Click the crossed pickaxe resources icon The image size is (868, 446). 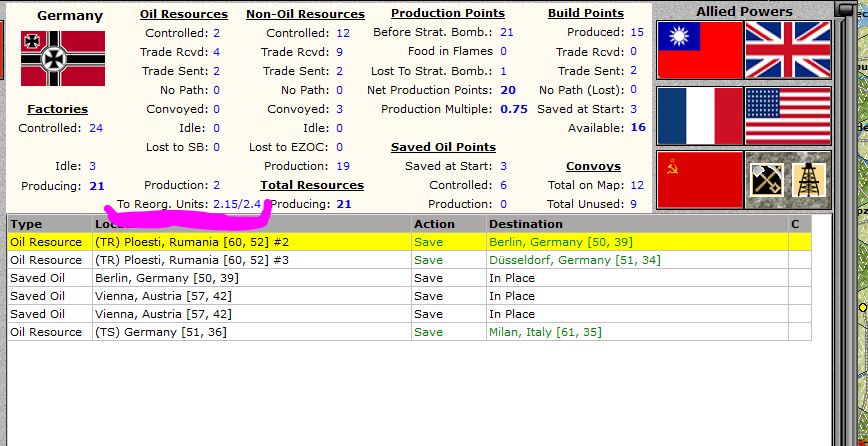[x=767, y=180]
